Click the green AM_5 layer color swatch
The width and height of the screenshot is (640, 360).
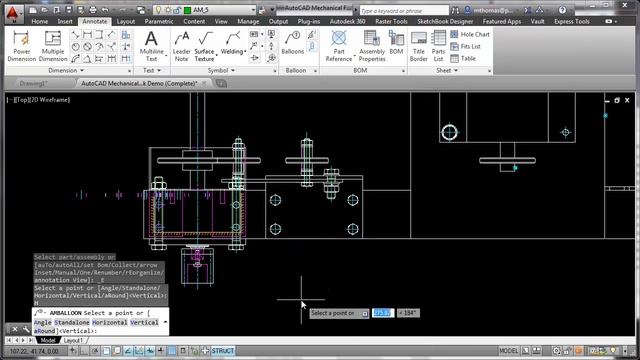click(187, 10)
